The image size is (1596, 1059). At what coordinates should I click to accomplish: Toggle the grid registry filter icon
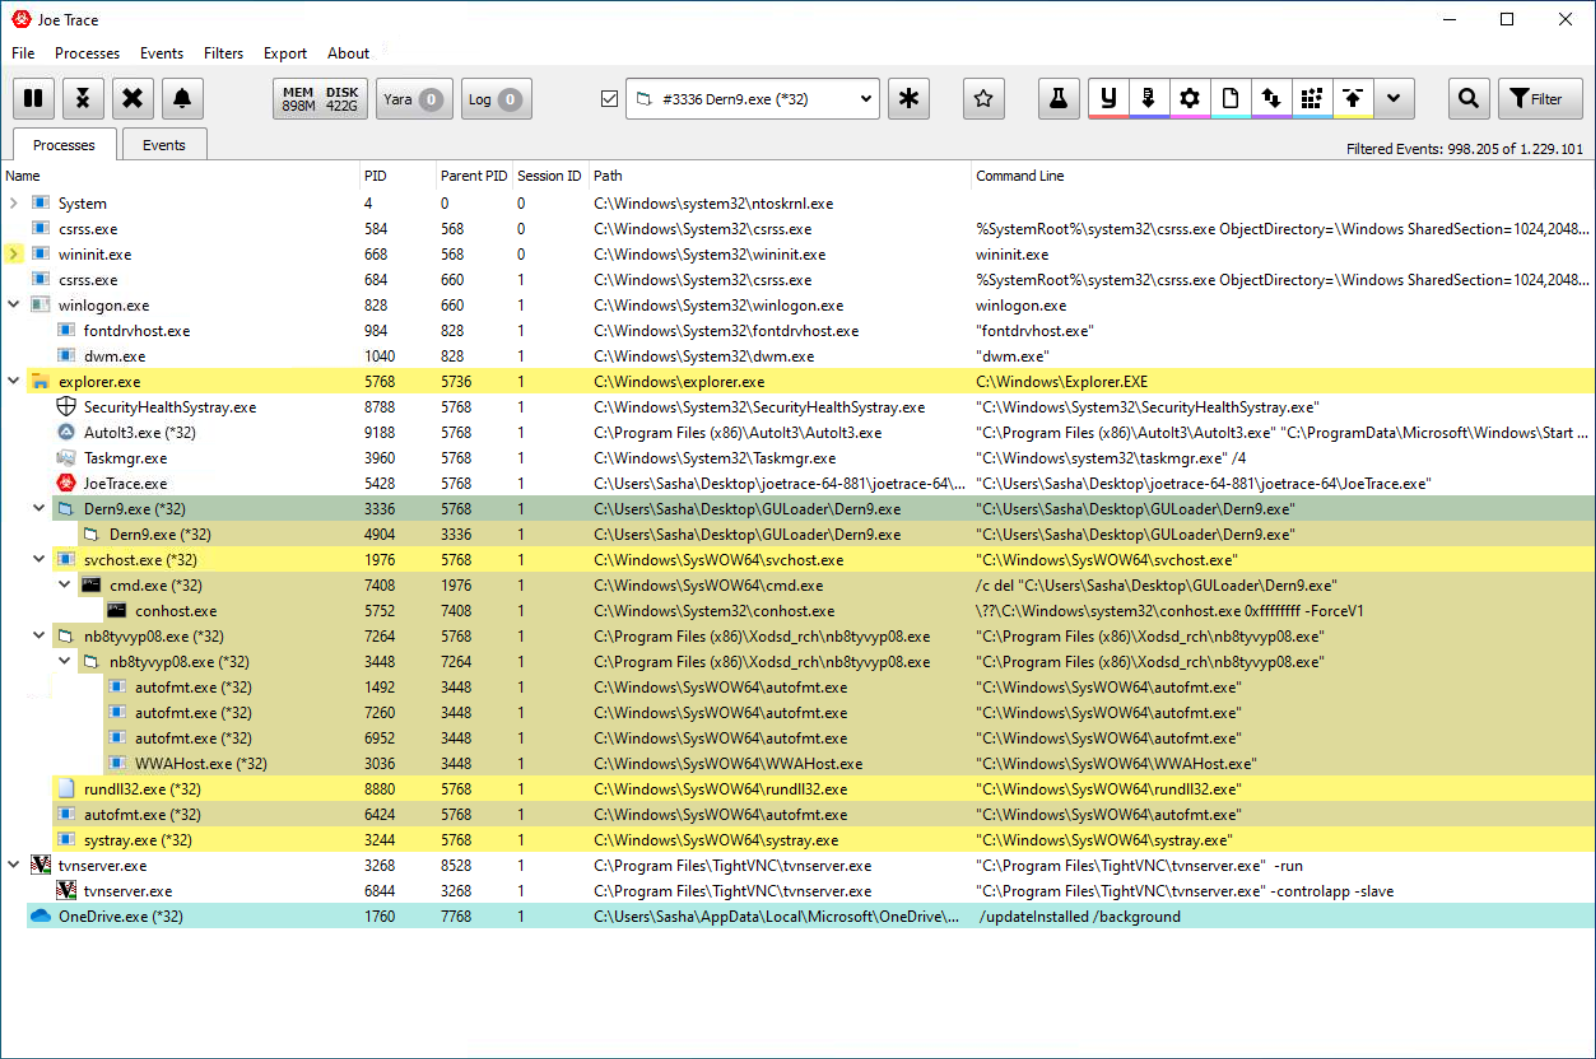(x=1312, y=98)
